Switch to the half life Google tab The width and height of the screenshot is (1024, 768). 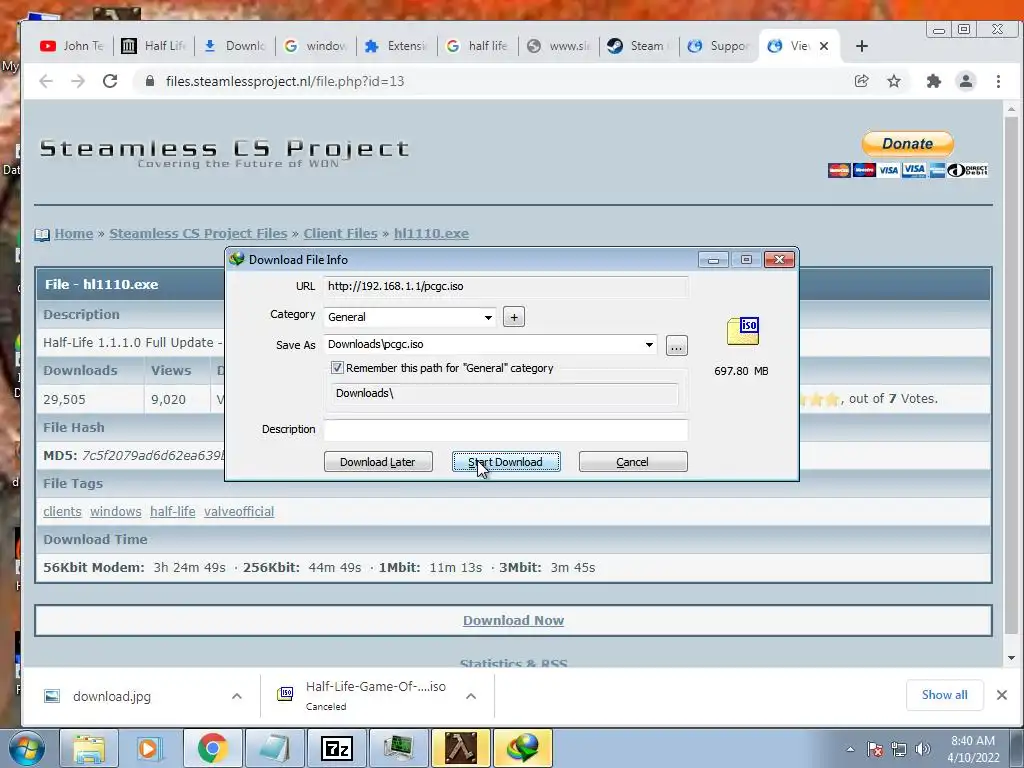tap(478, 46)
